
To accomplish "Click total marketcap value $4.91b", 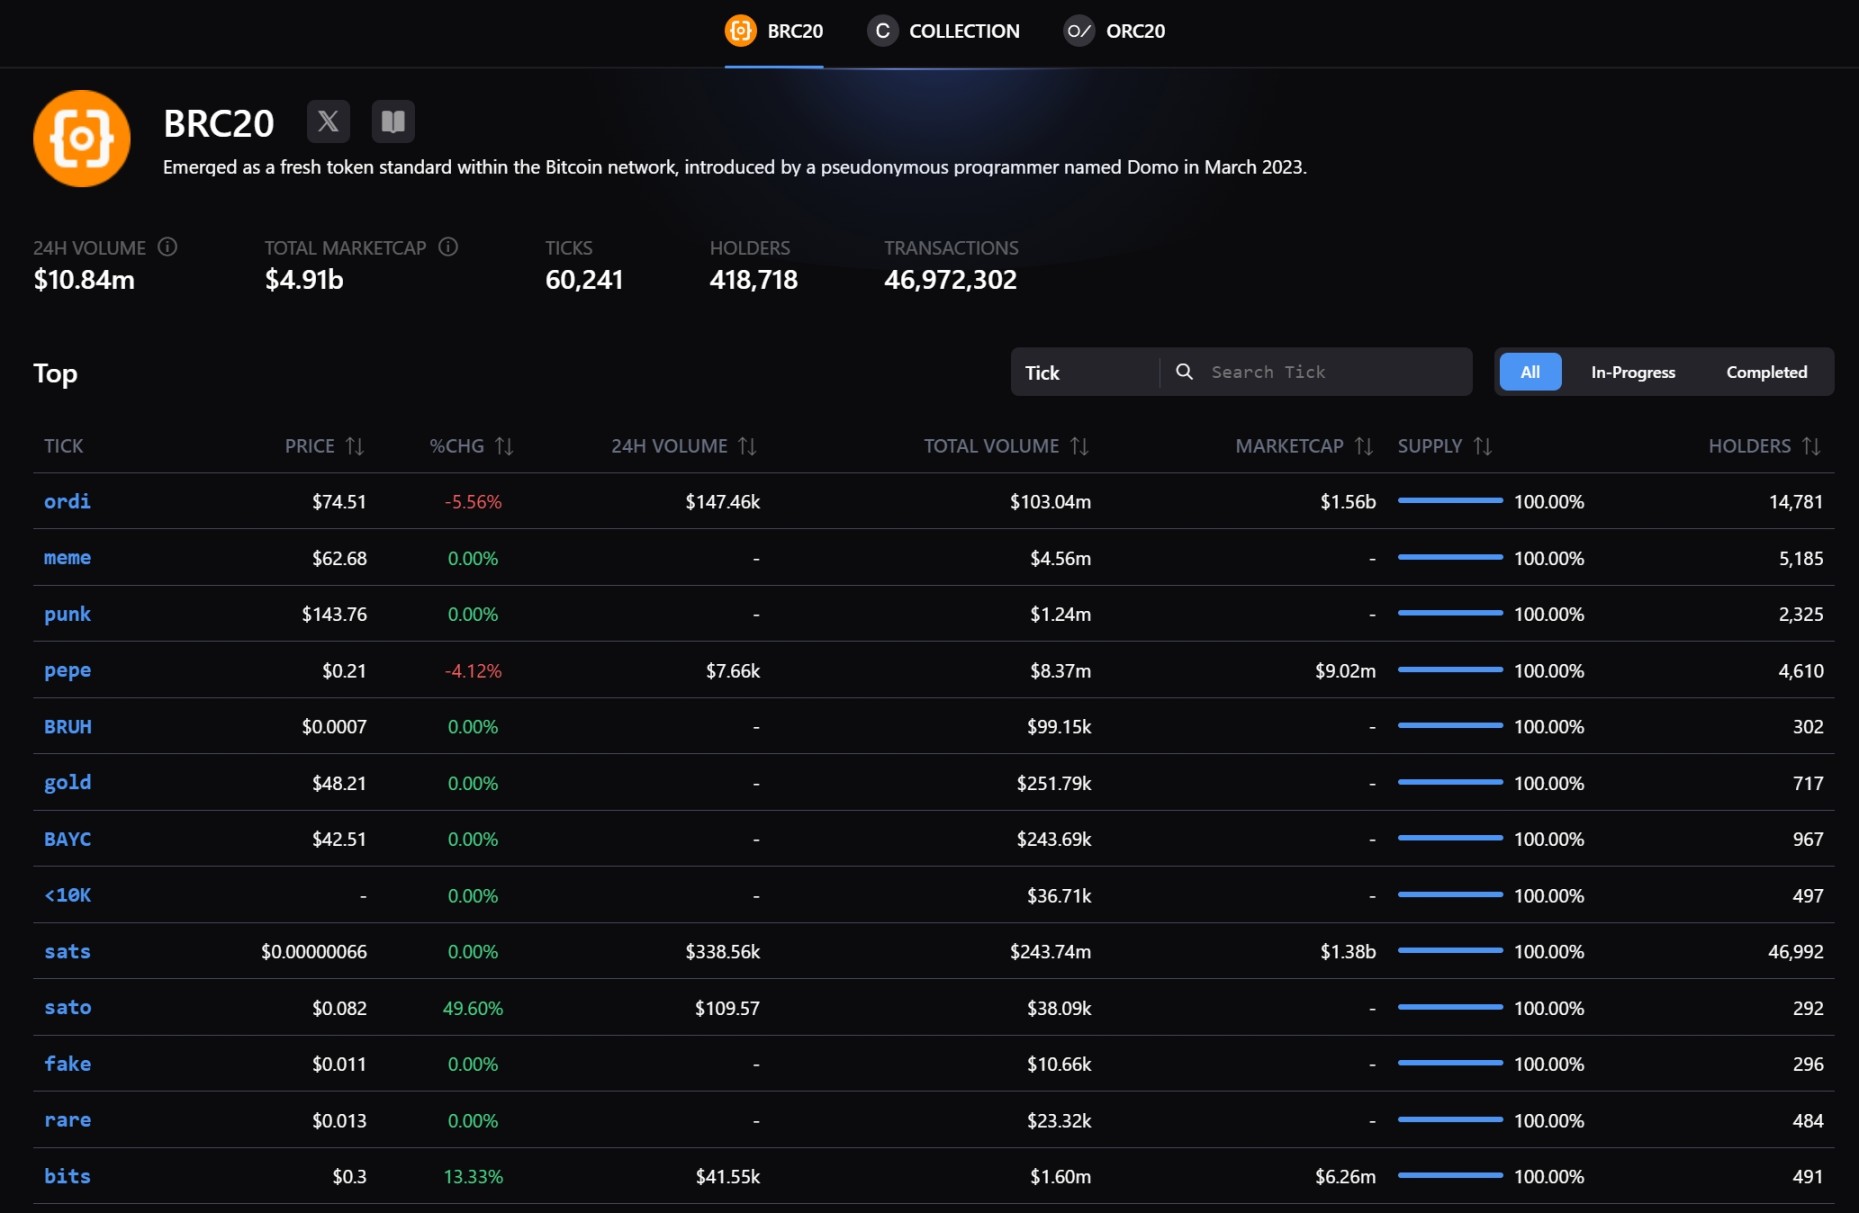I will pyautogui.click(x=304, y=280).
